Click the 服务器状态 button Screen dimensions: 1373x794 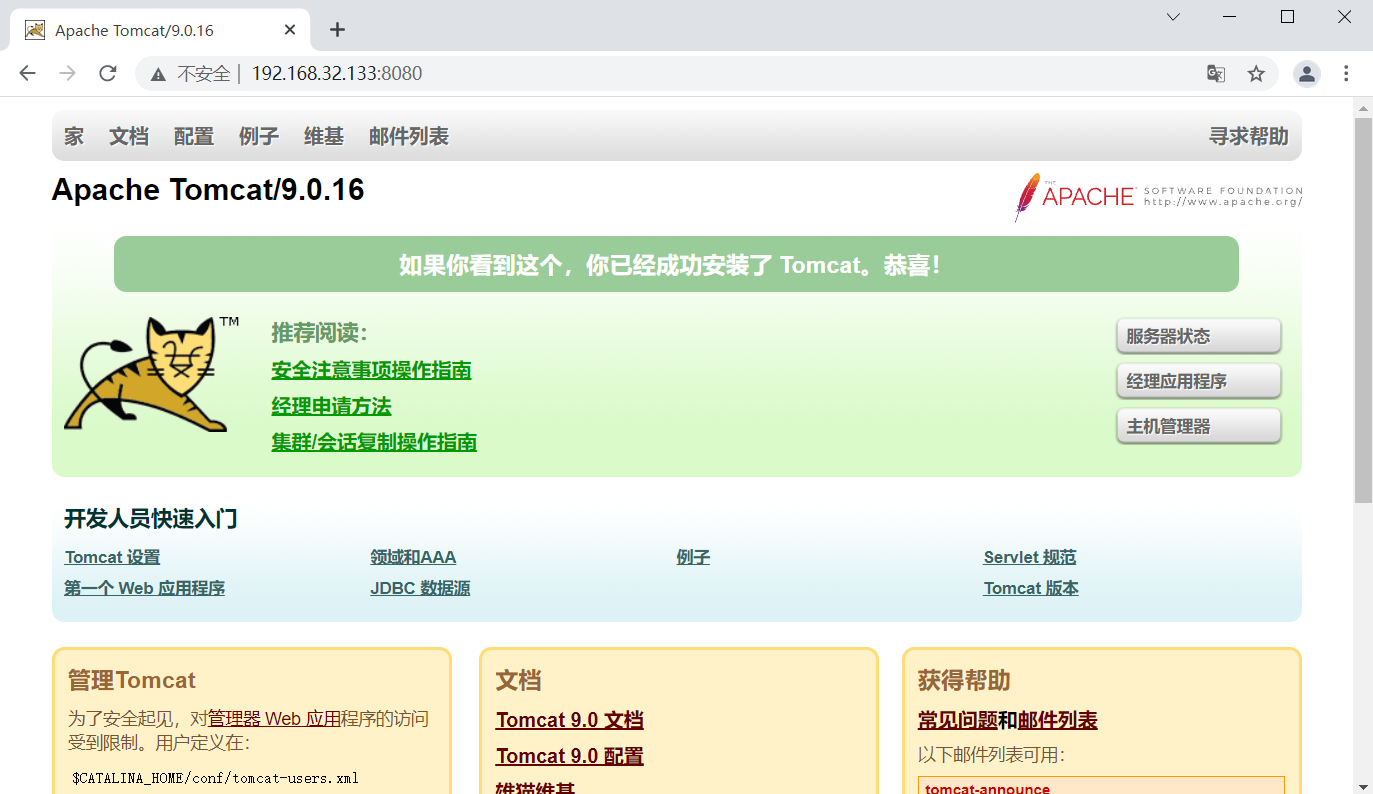pyautogui.click(x=1198, y=336)
